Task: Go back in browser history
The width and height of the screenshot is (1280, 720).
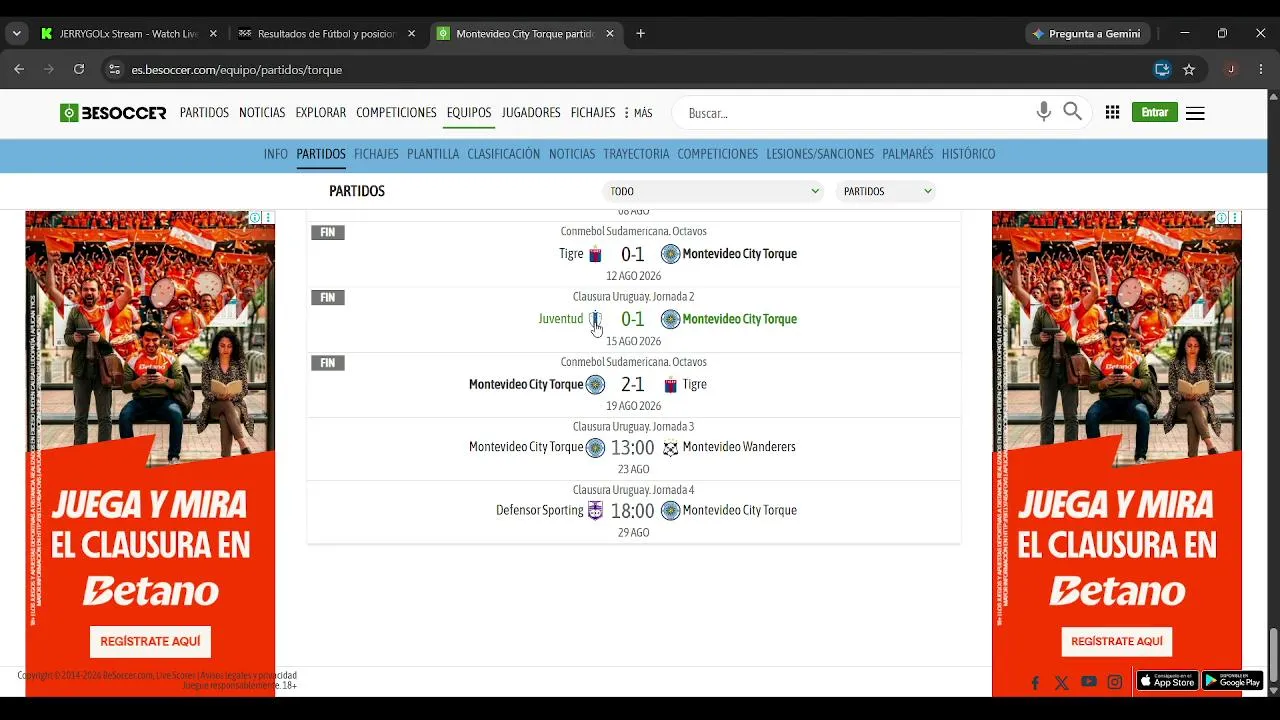Action: (19, 69)
